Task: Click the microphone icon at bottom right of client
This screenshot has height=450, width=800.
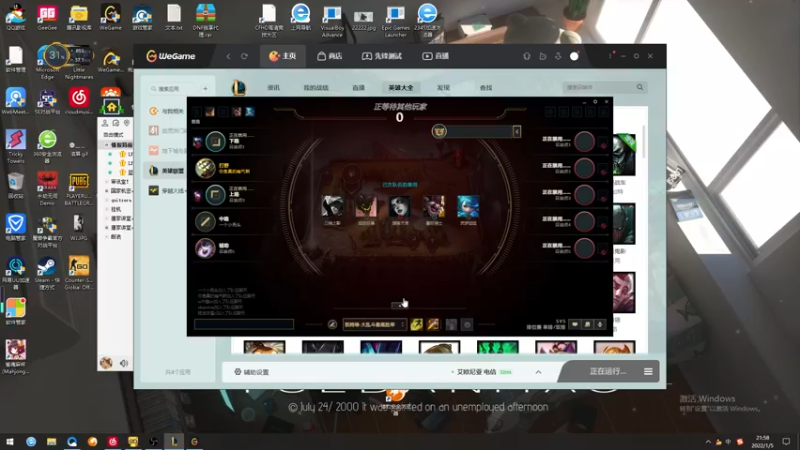Action: click(x=599, y=324)
